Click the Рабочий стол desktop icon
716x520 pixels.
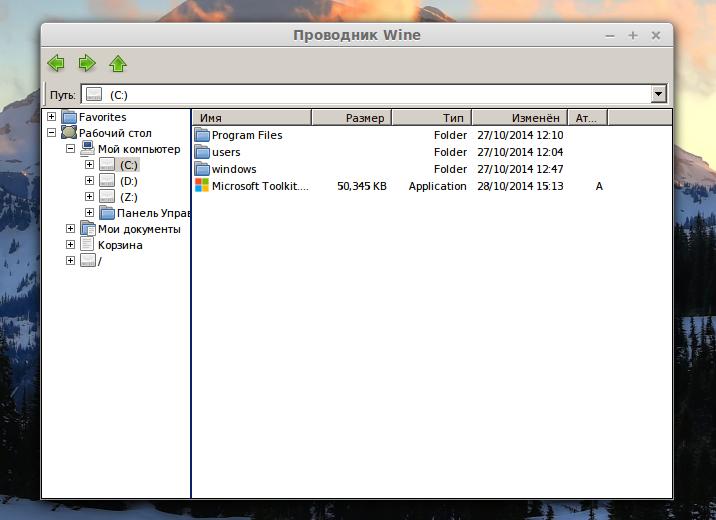pyautogui.click(x=69, y=132)
